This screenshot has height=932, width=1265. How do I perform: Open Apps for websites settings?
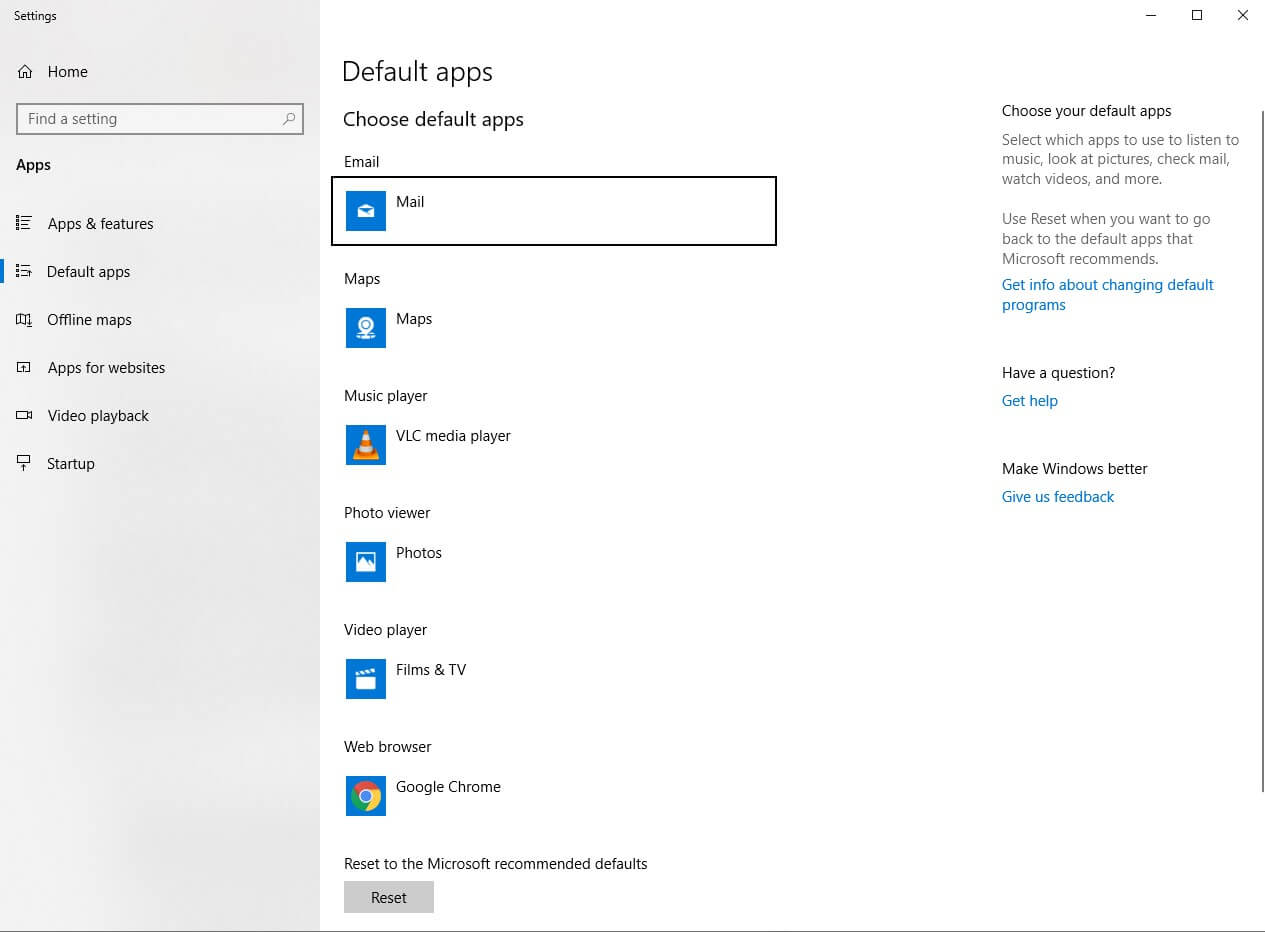[x=160, y=368]
